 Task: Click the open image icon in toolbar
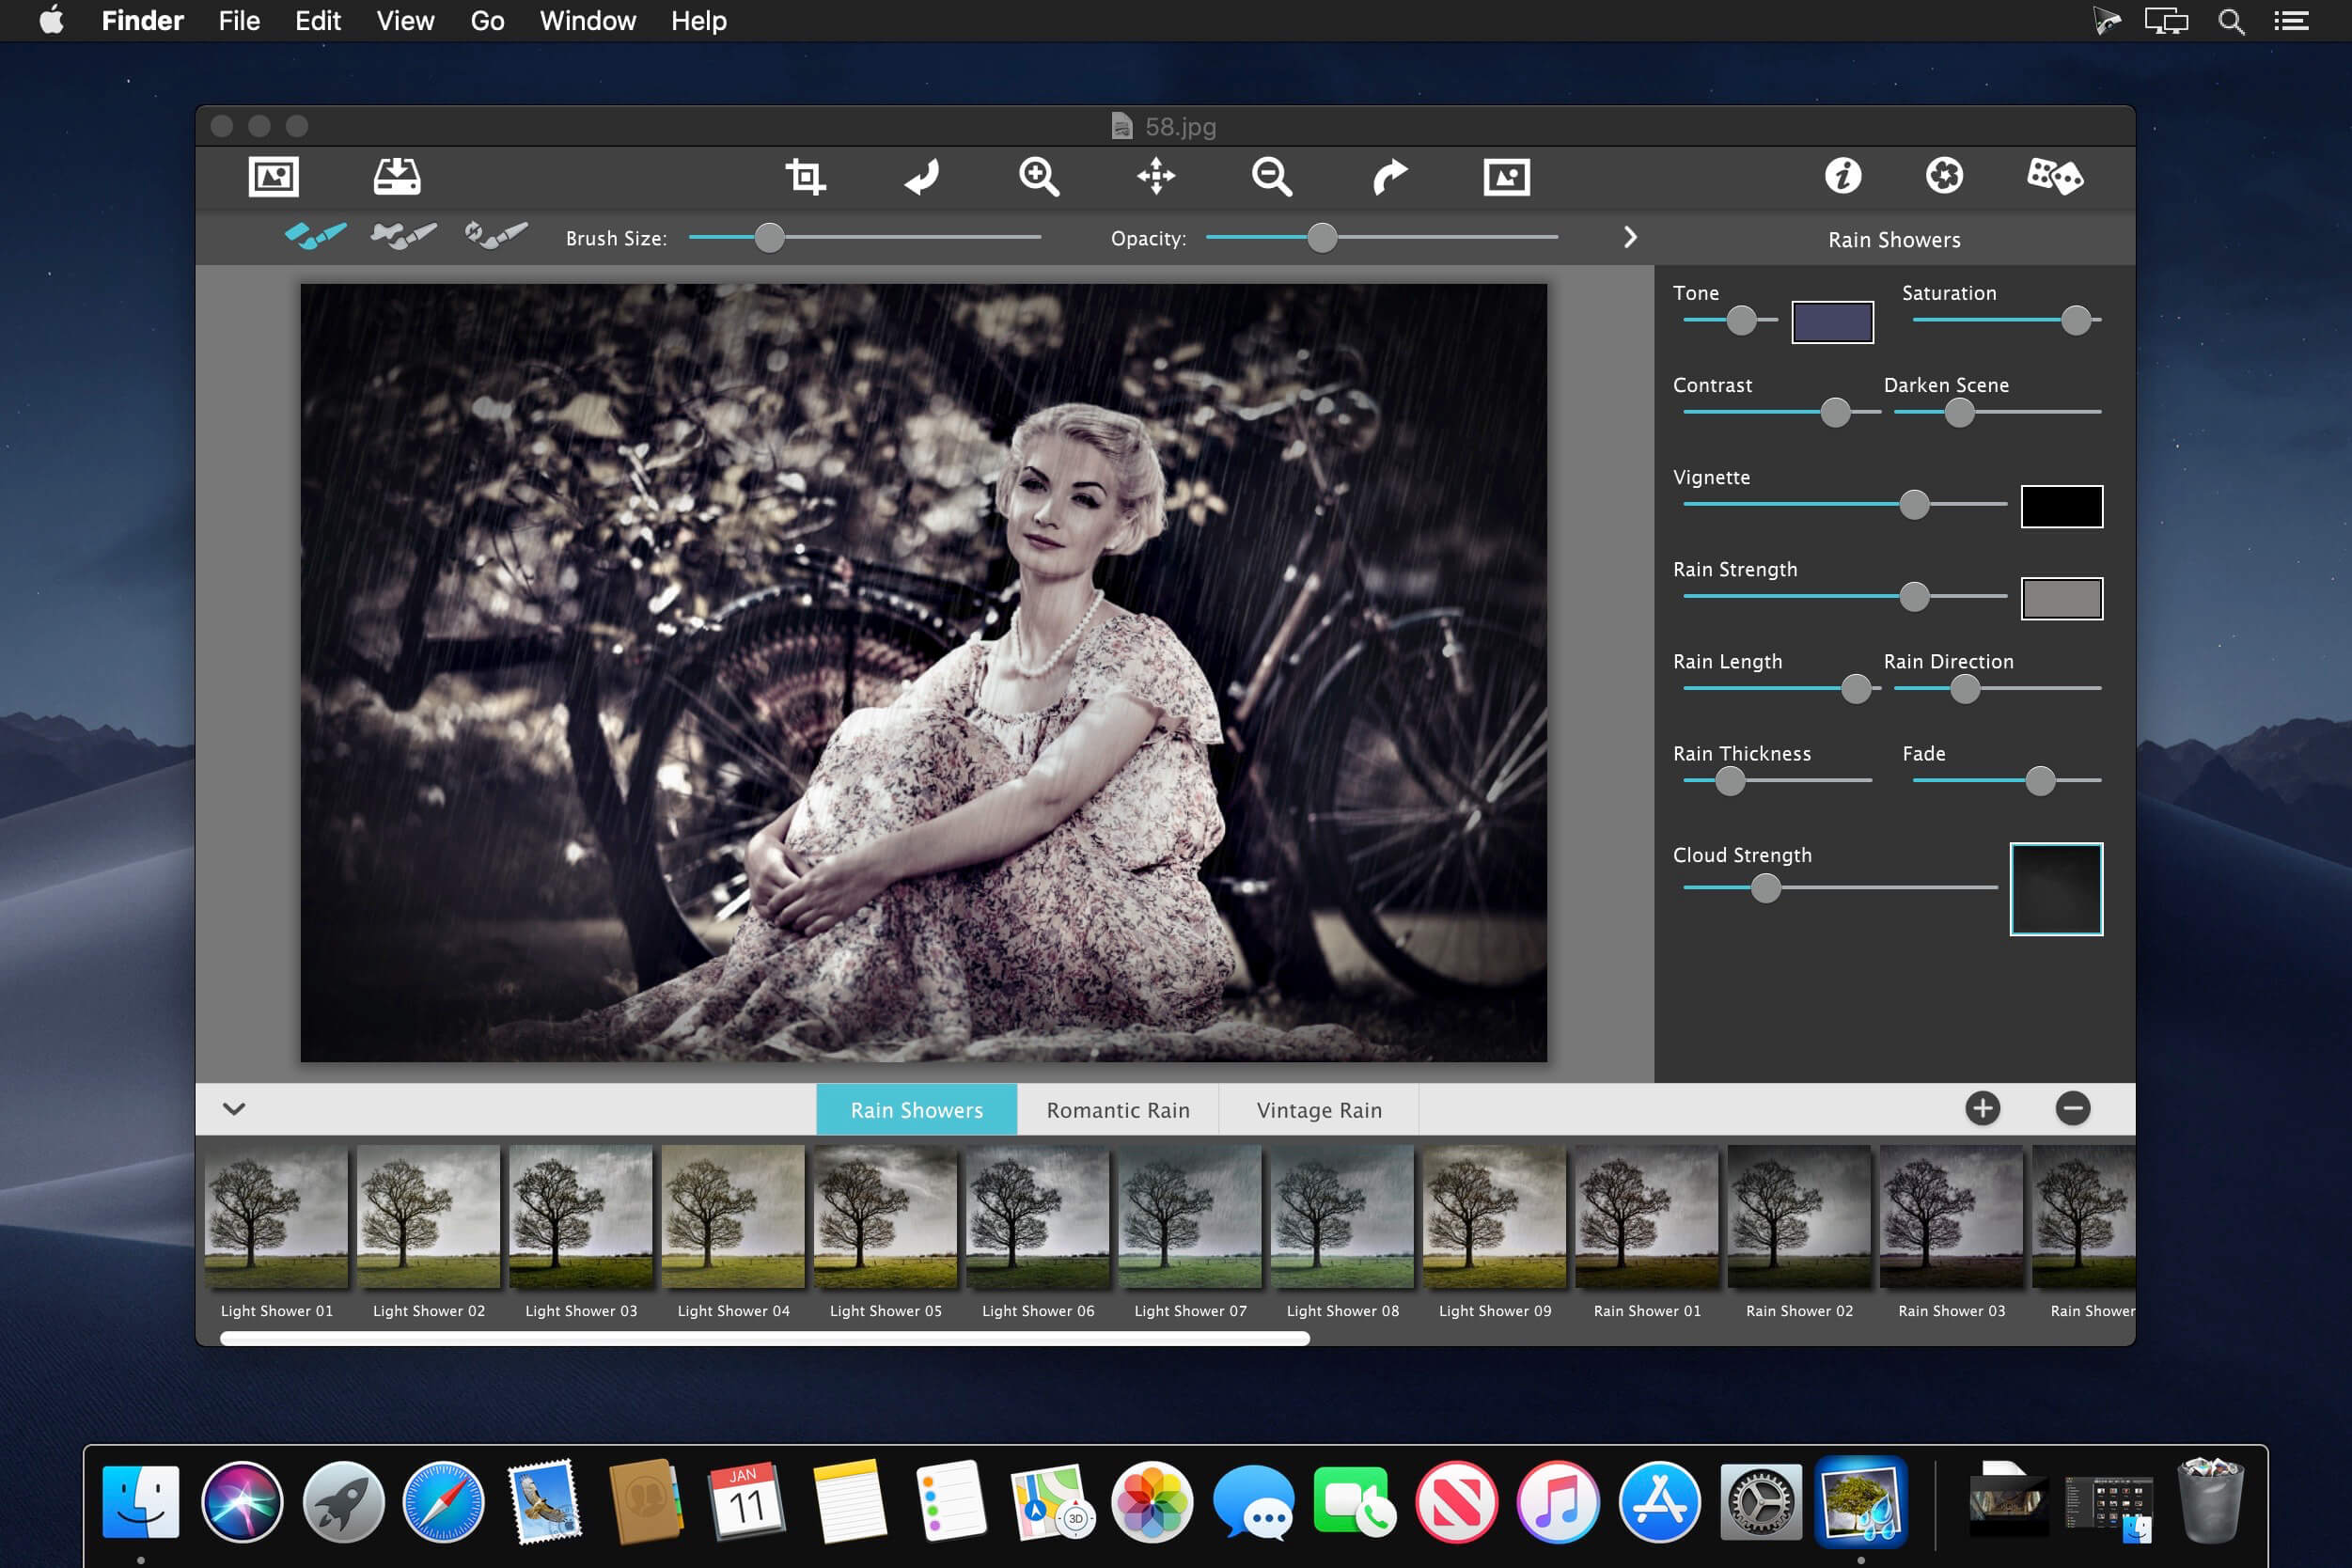tap(273, 177)
